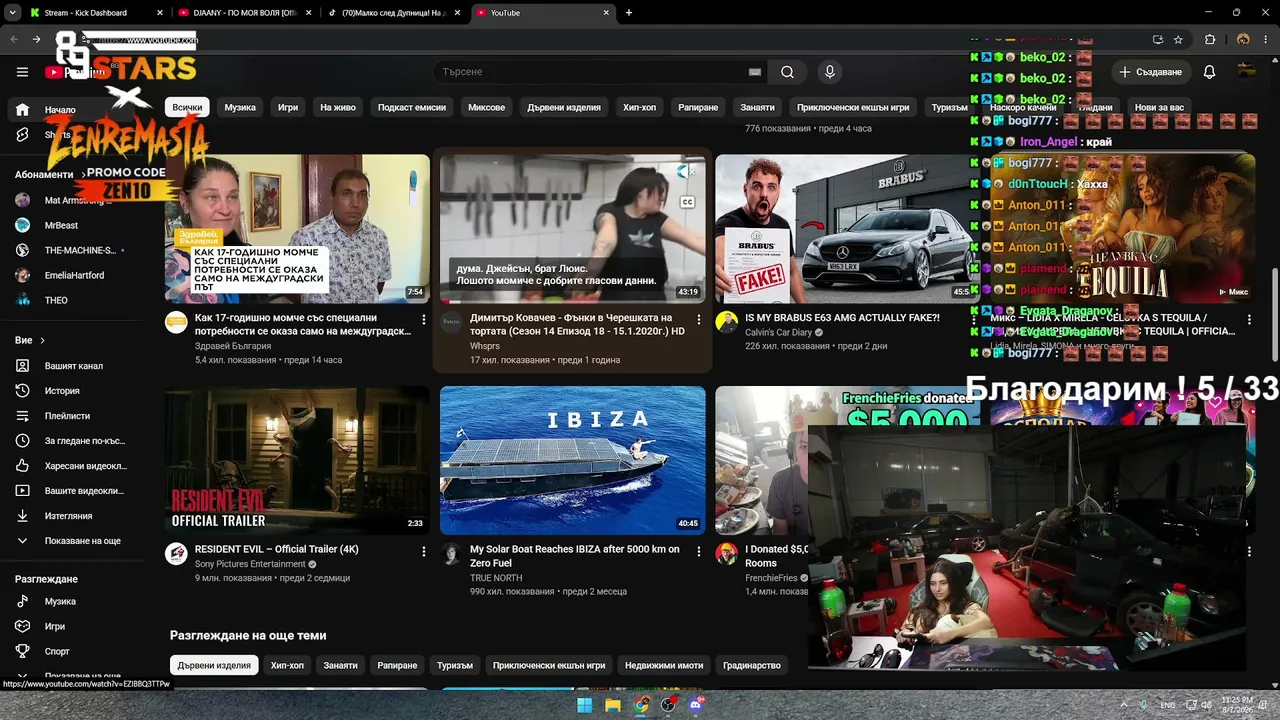
Task: Open the My Solar Boat Reaches IBIZA title
Action: coord(575,556)
